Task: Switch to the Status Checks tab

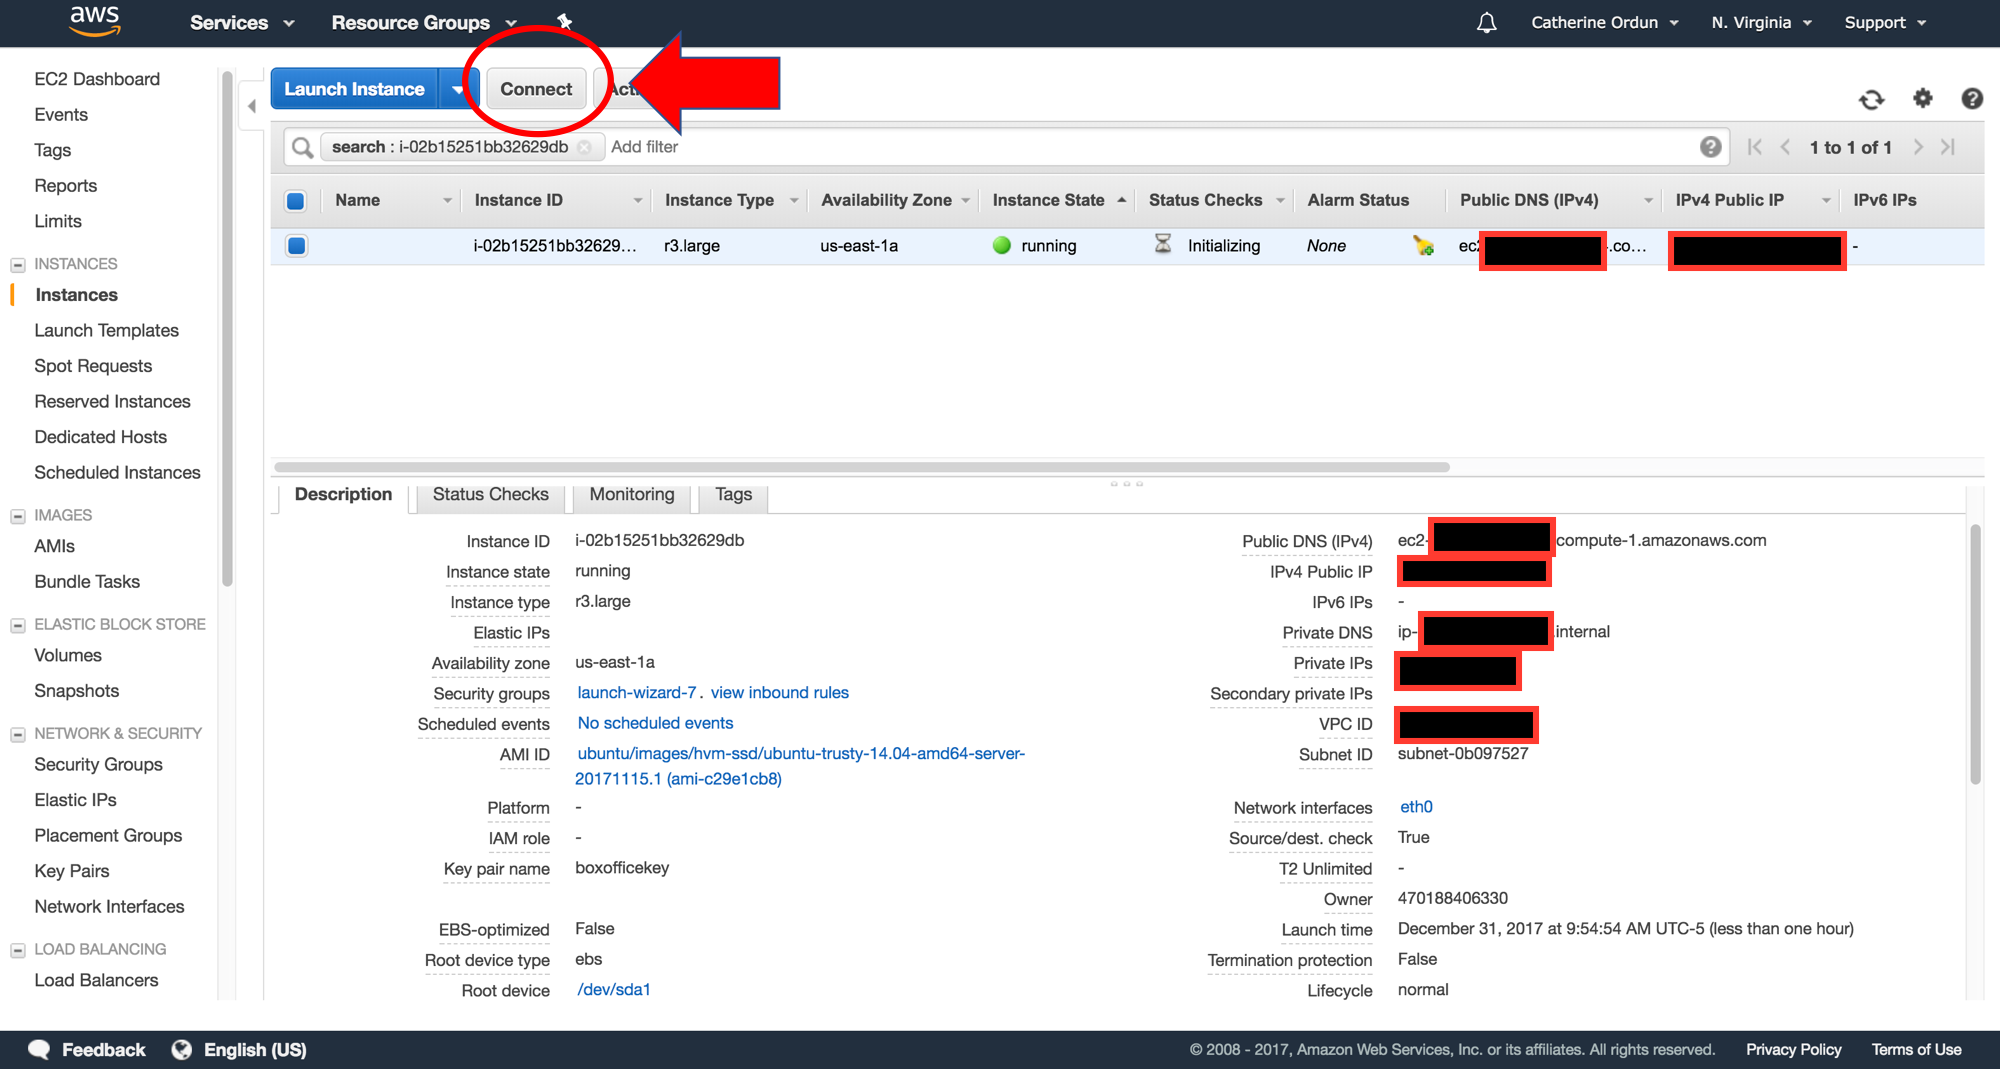Action: pyautogui.click(x=490, y=495)
